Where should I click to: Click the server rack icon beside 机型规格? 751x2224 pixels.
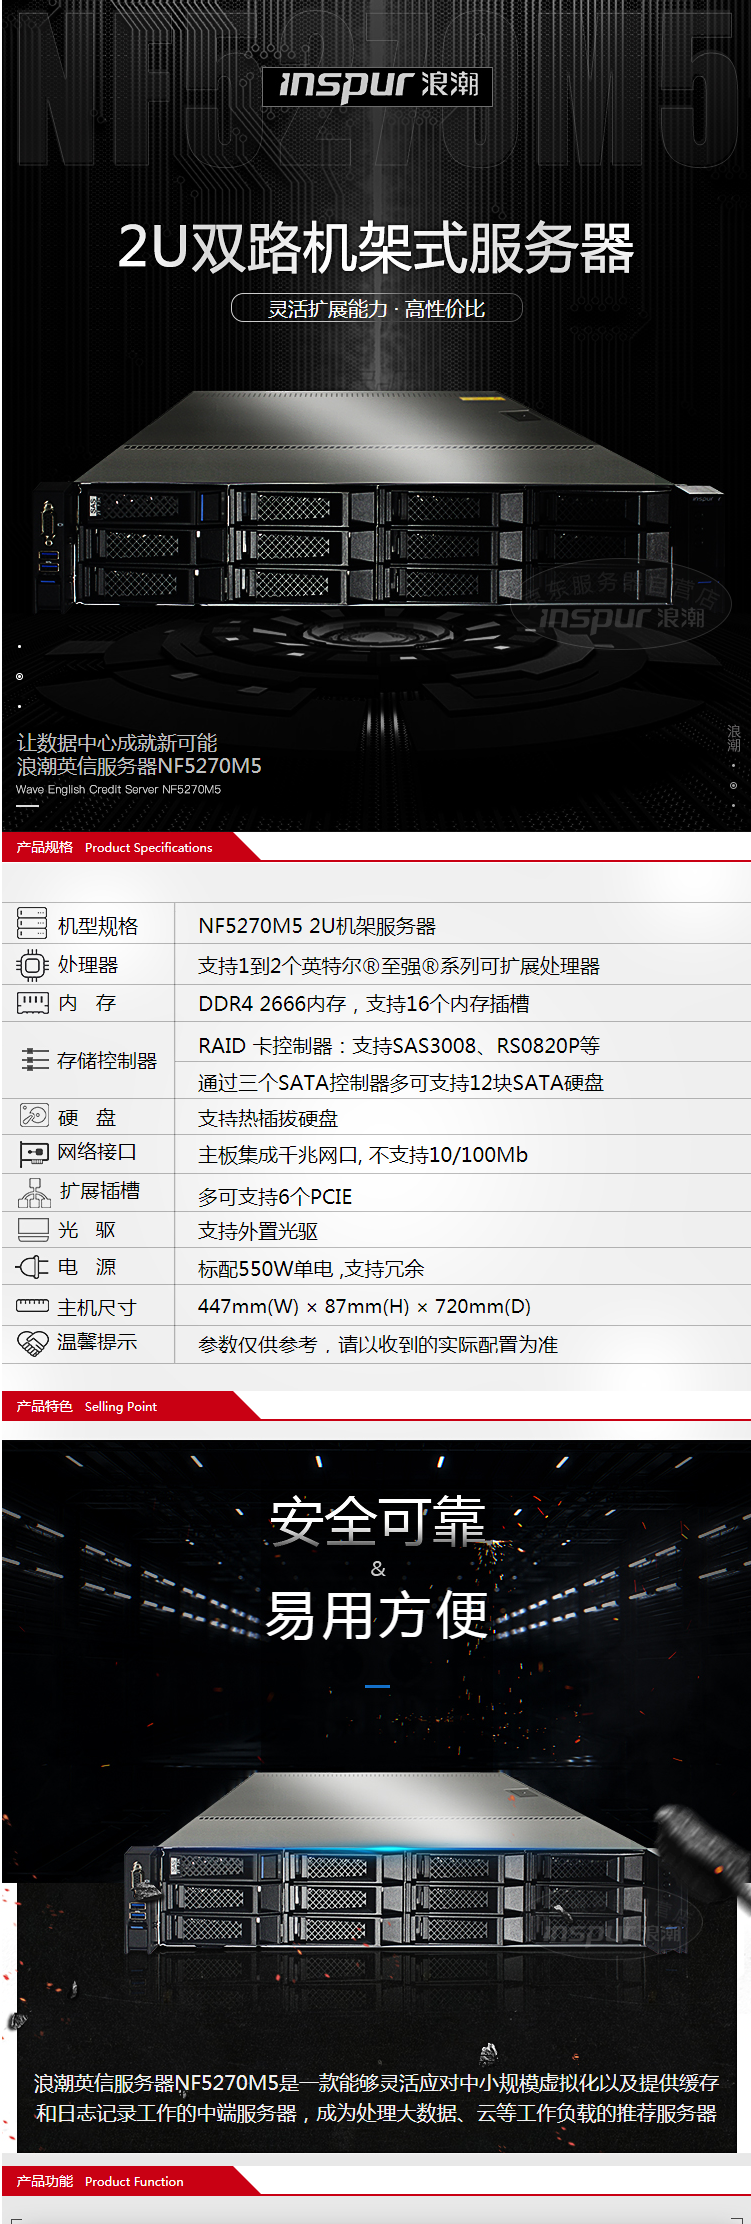(x=32, y=923)
